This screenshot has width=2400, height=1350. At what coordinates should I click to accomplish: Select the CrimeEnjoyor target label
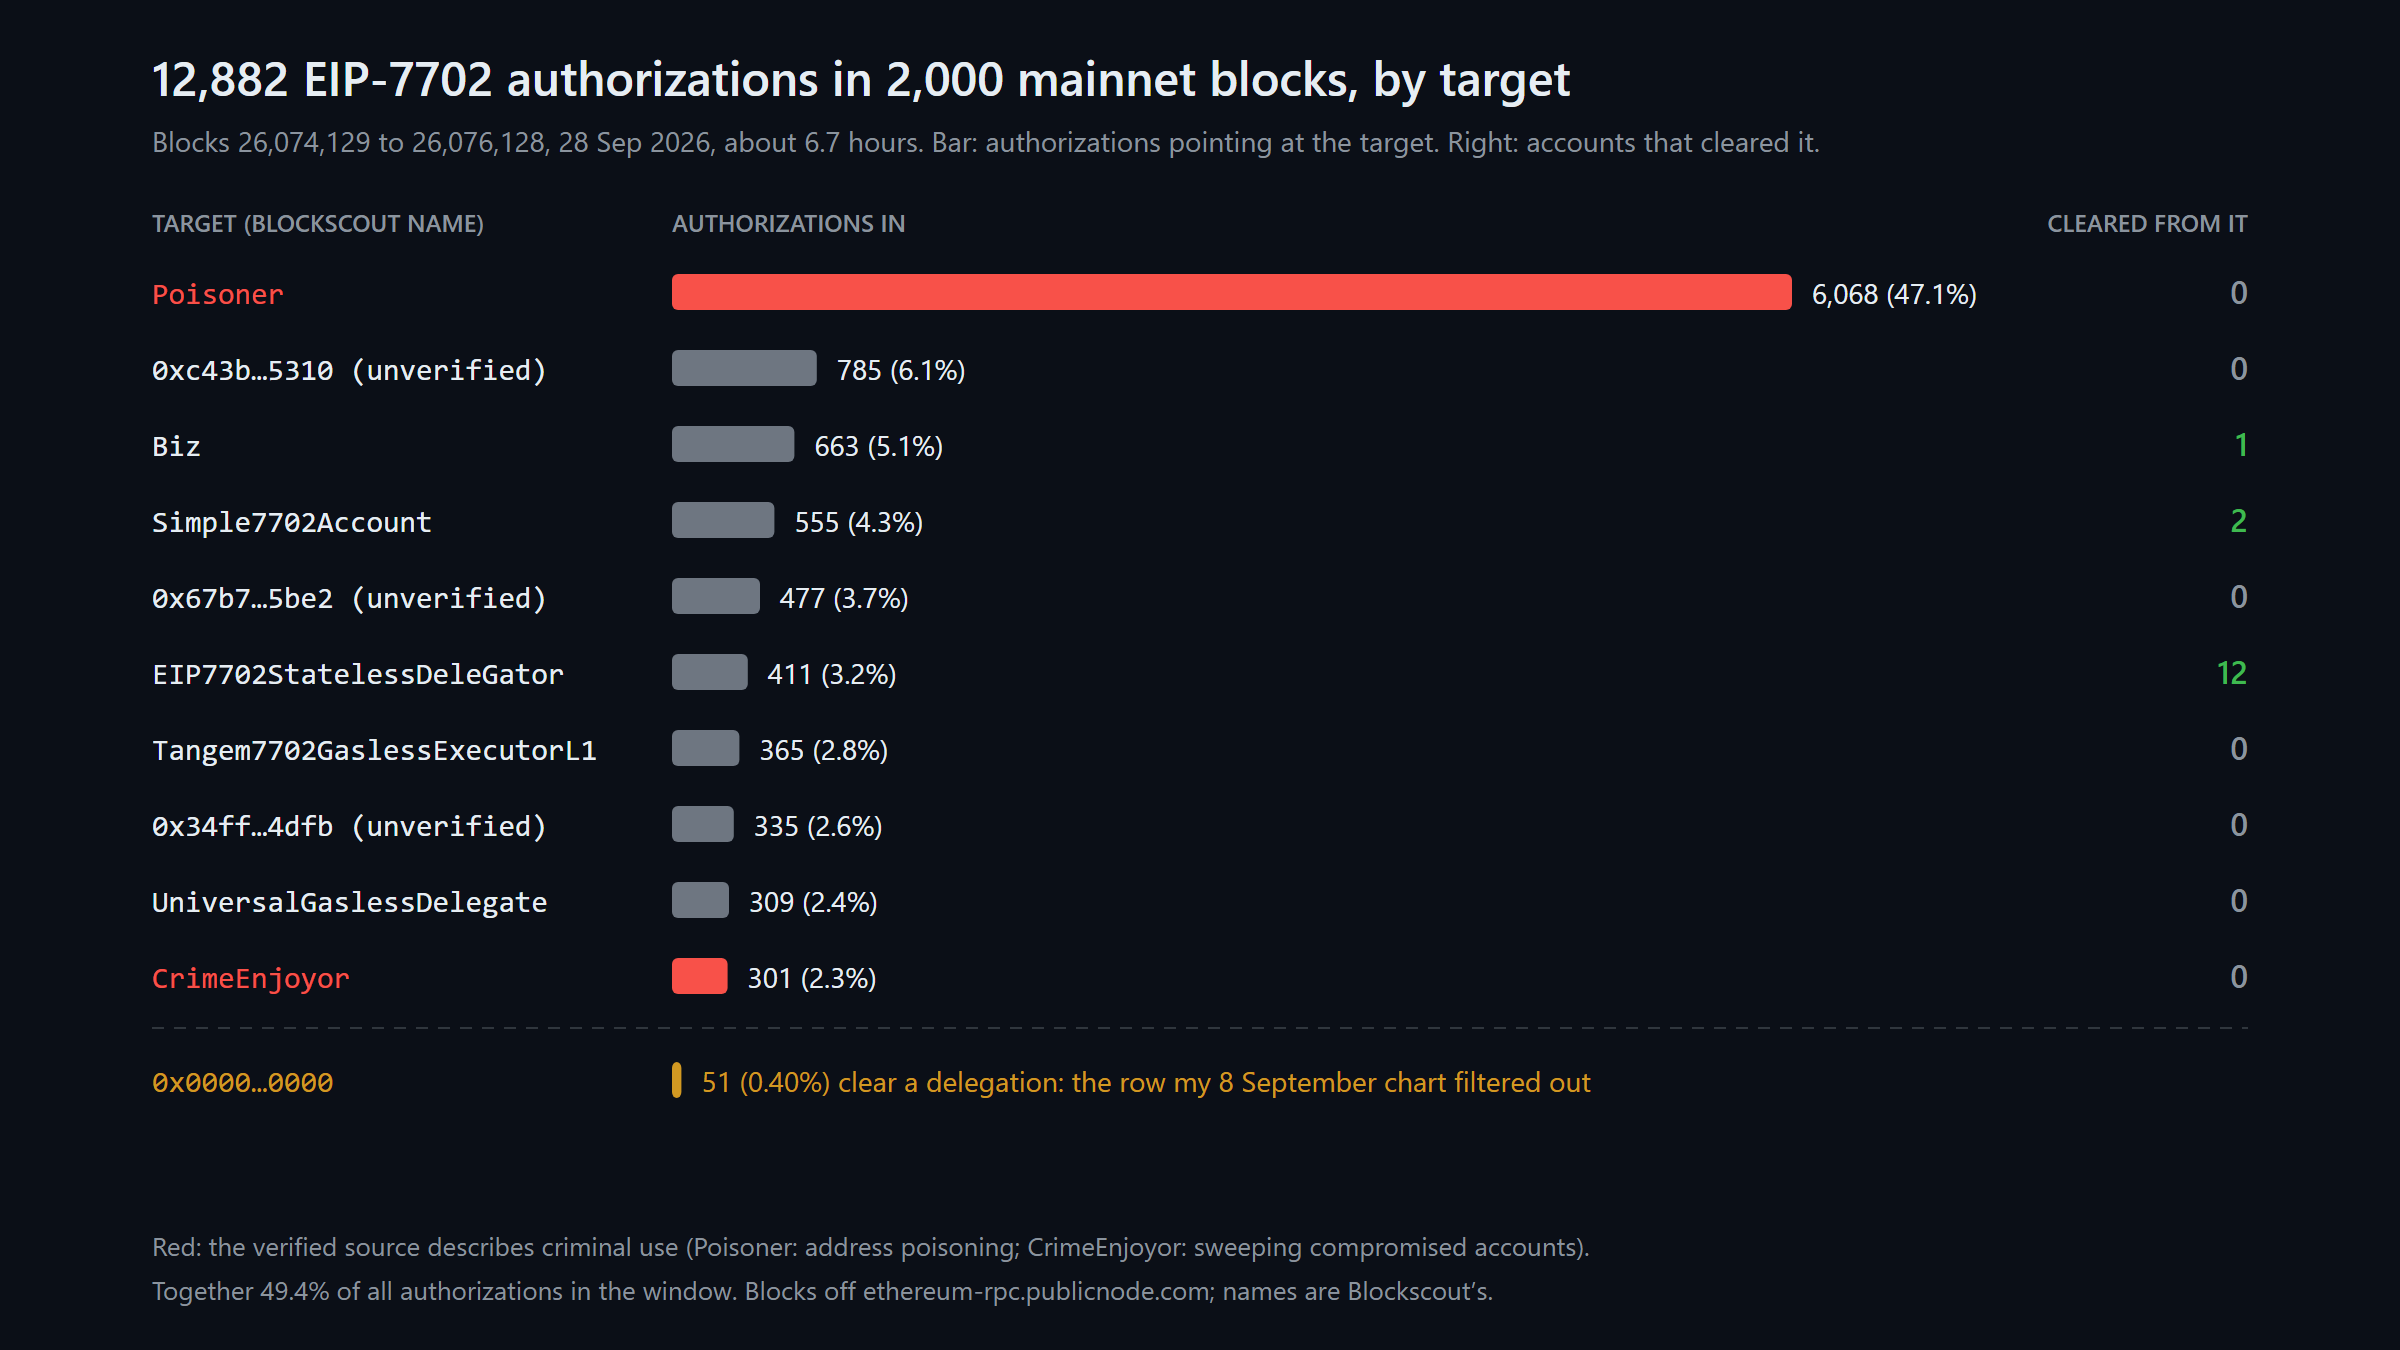251,978
